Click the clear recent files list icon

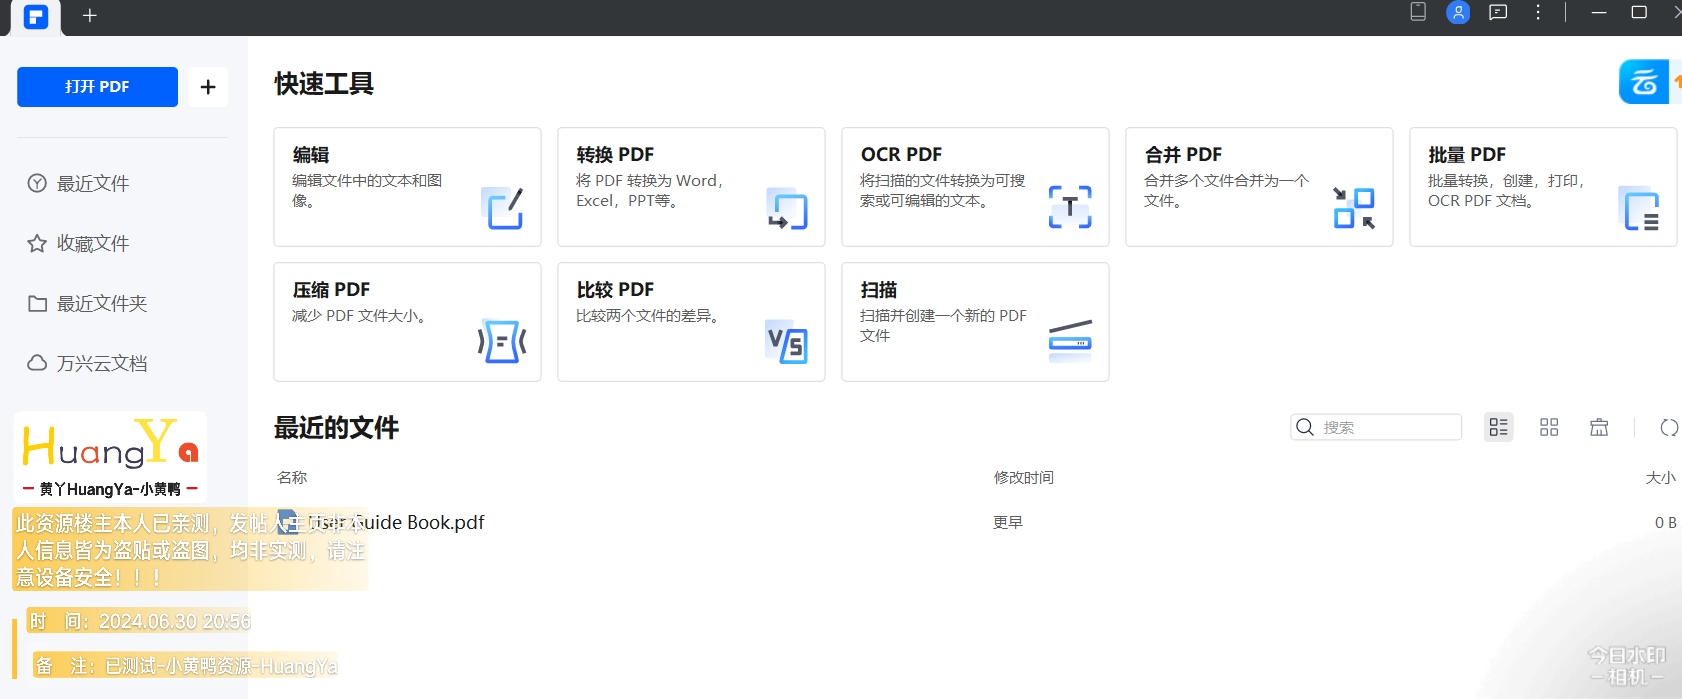(1599, 428)
